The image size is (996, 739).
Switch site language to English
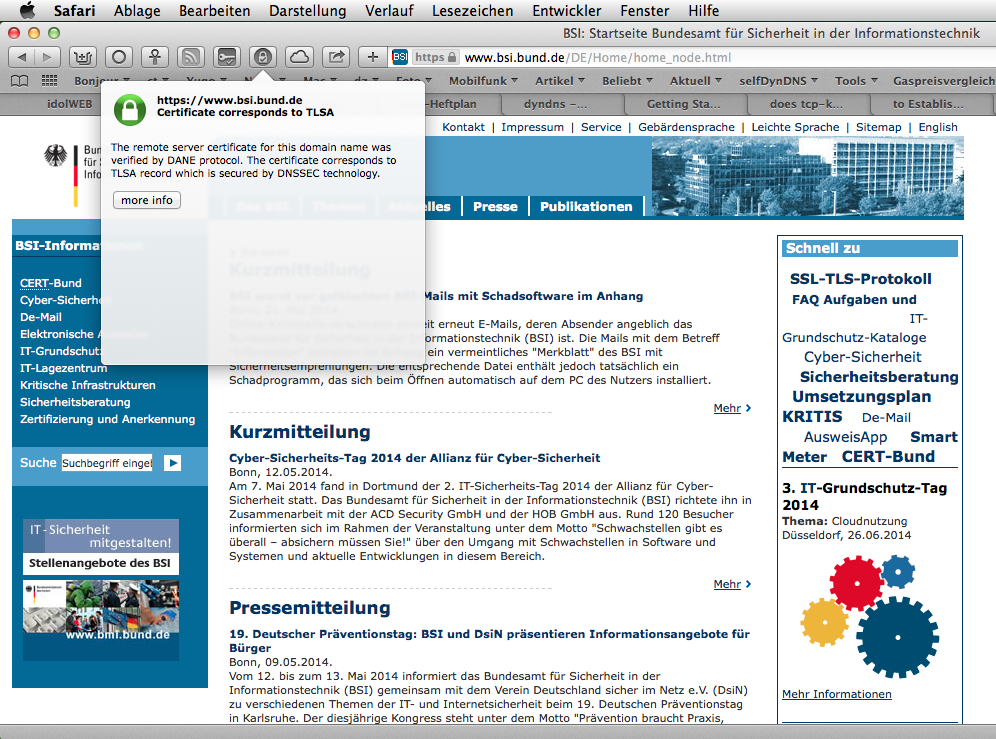[x=938, y=127]
